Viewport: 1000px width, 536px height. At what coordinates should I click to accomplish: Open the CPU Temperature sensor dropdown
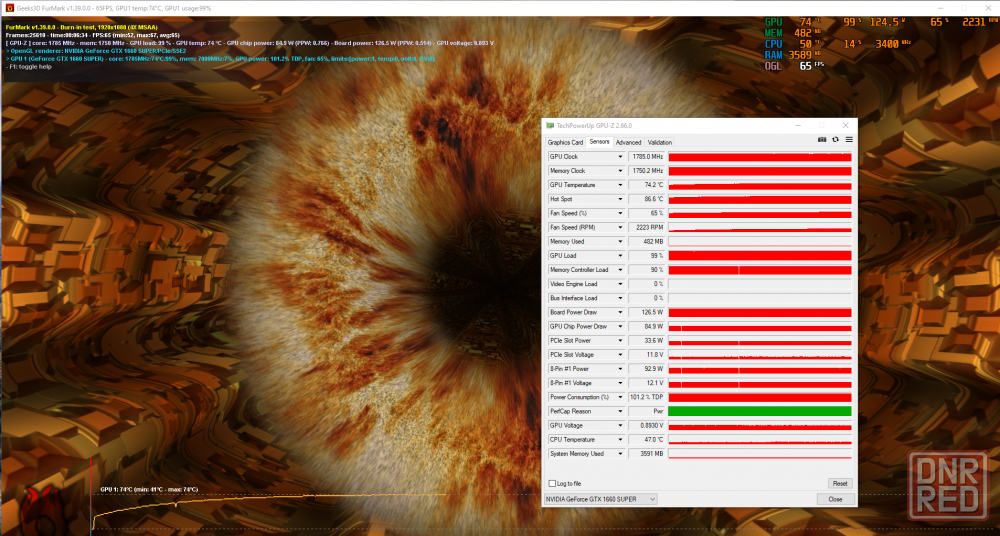pyautogui.click(x=619, y=440)
